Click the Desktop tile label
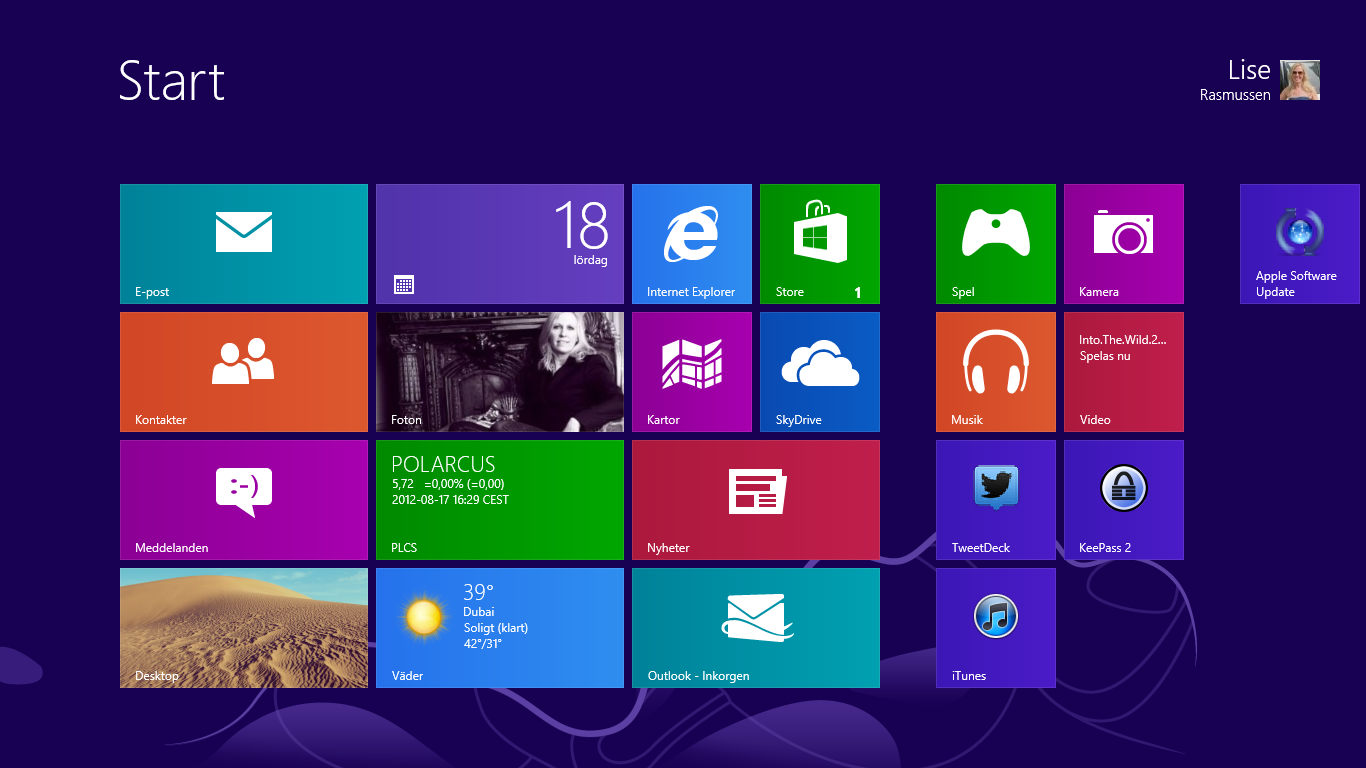 pos(157,676)
